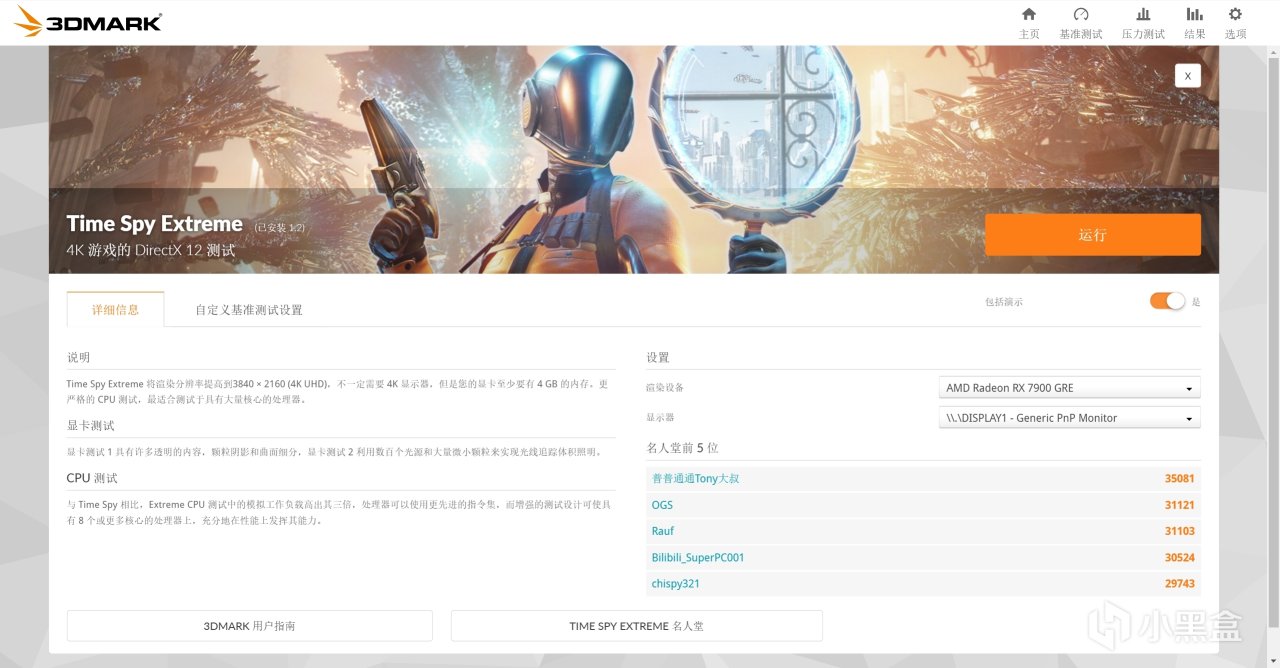
Task: Click the score 30524
Action: pyautogui.click(x=1179, y=557)
